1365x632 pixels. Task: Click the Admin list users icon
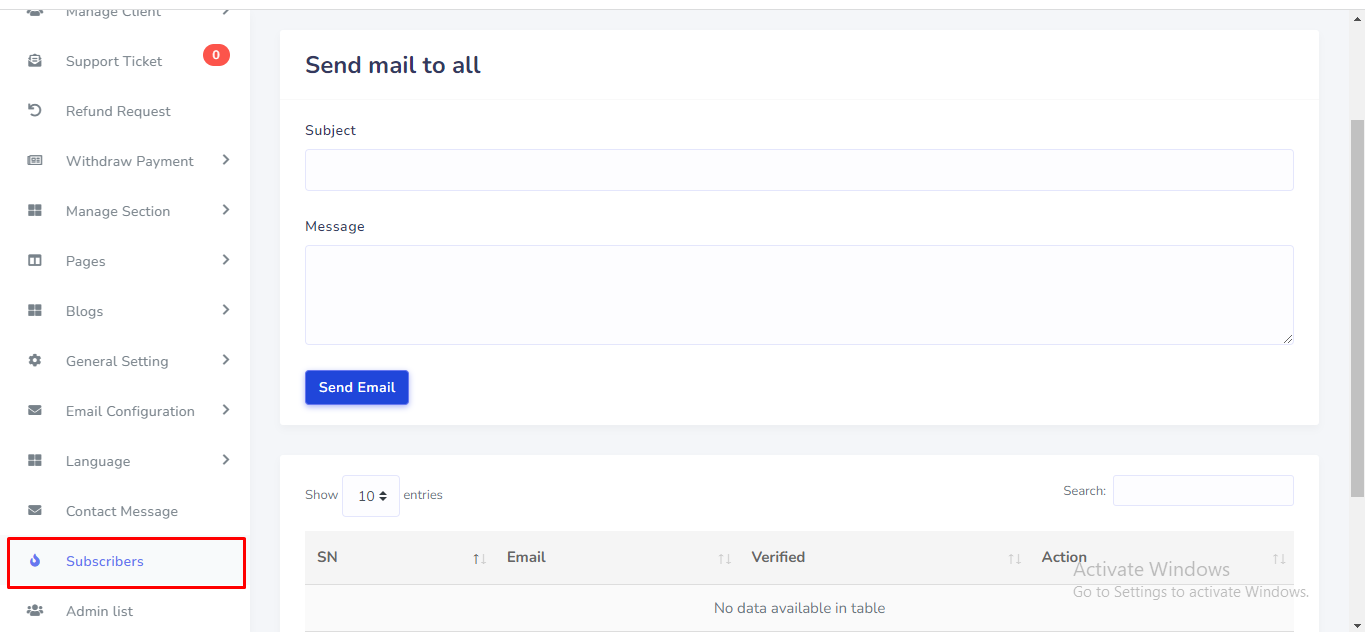pos(35,611)
